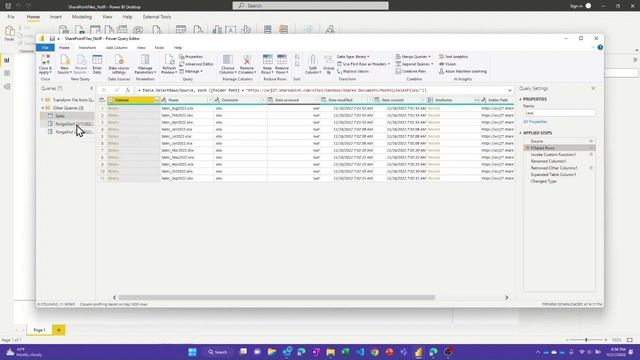Collapse the PROPERTIES section
The image size is (640, 360).
(520, 99)
